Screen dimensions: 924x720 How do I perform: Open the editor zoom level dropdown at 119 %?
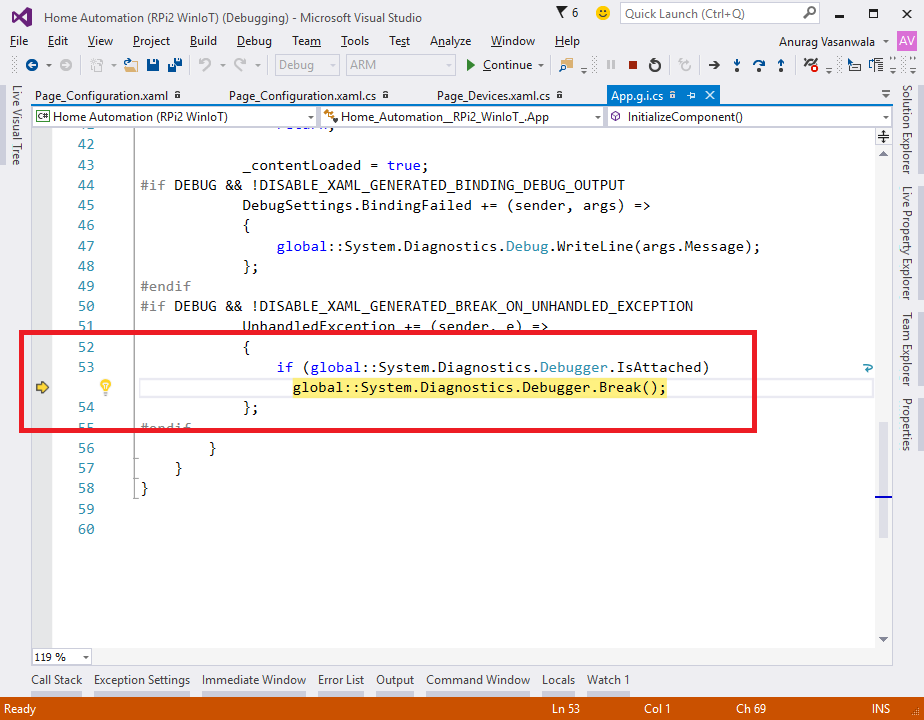84,657
